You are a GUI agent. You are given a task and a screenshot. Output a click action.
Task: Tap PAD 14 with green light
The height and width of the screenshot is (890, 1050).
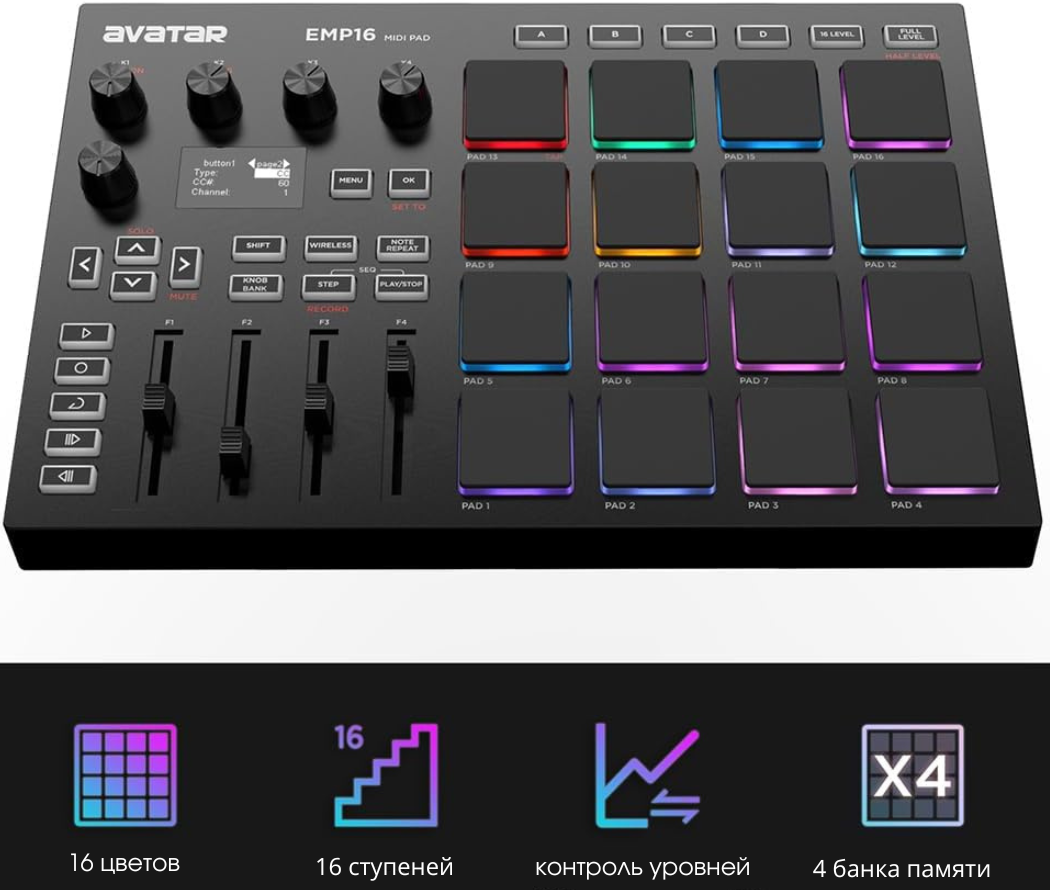642,105
